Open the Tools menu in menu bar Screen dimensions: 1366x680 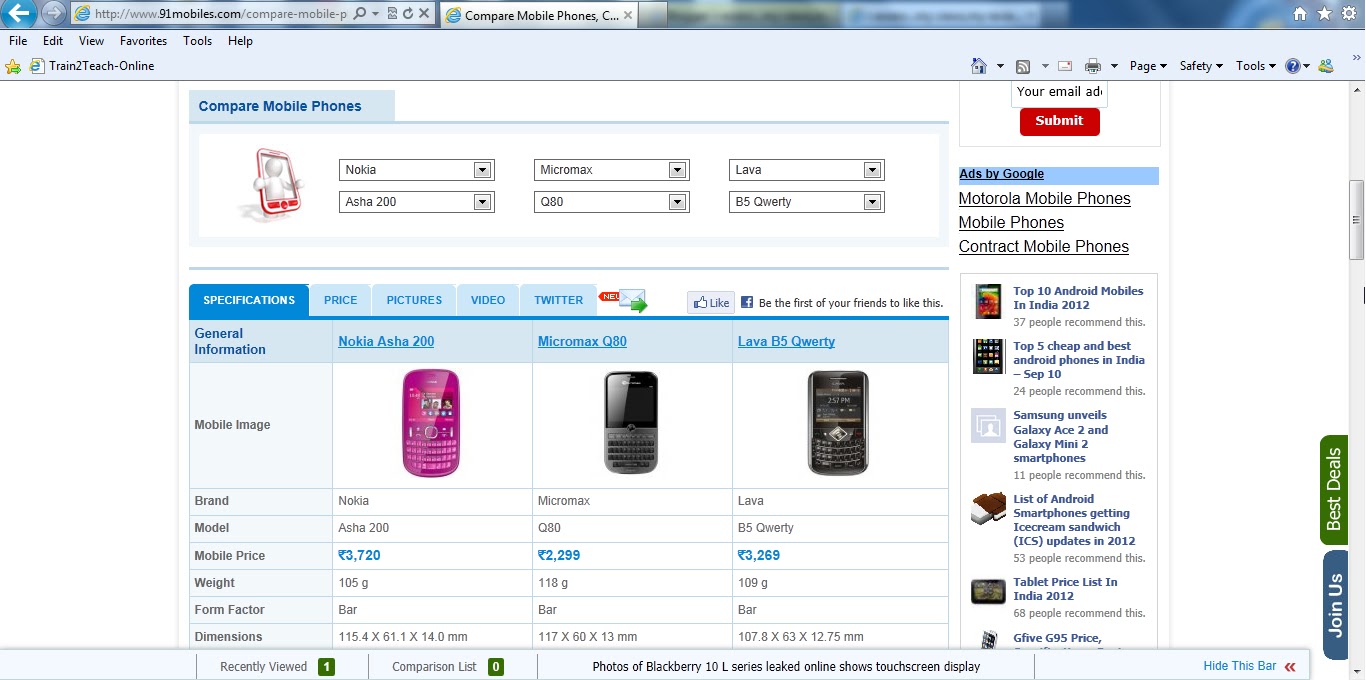point(197,41)
